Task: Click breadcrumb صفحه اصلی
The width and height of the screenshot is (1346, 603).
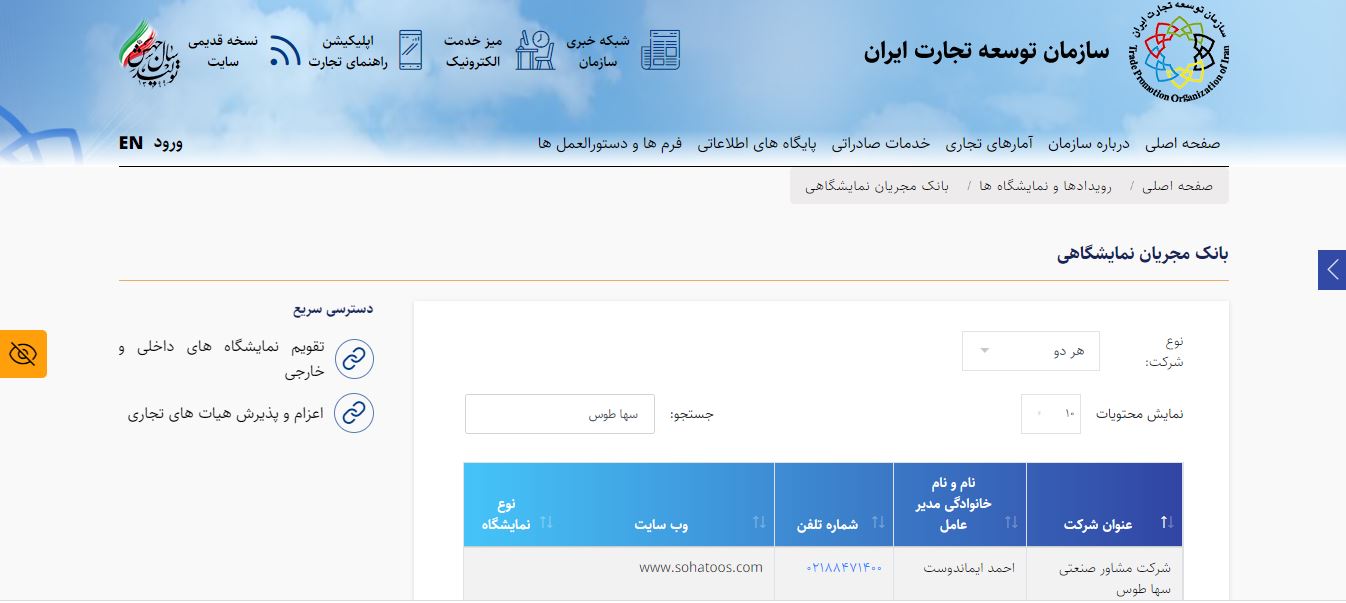Action: click(1178, 186)
